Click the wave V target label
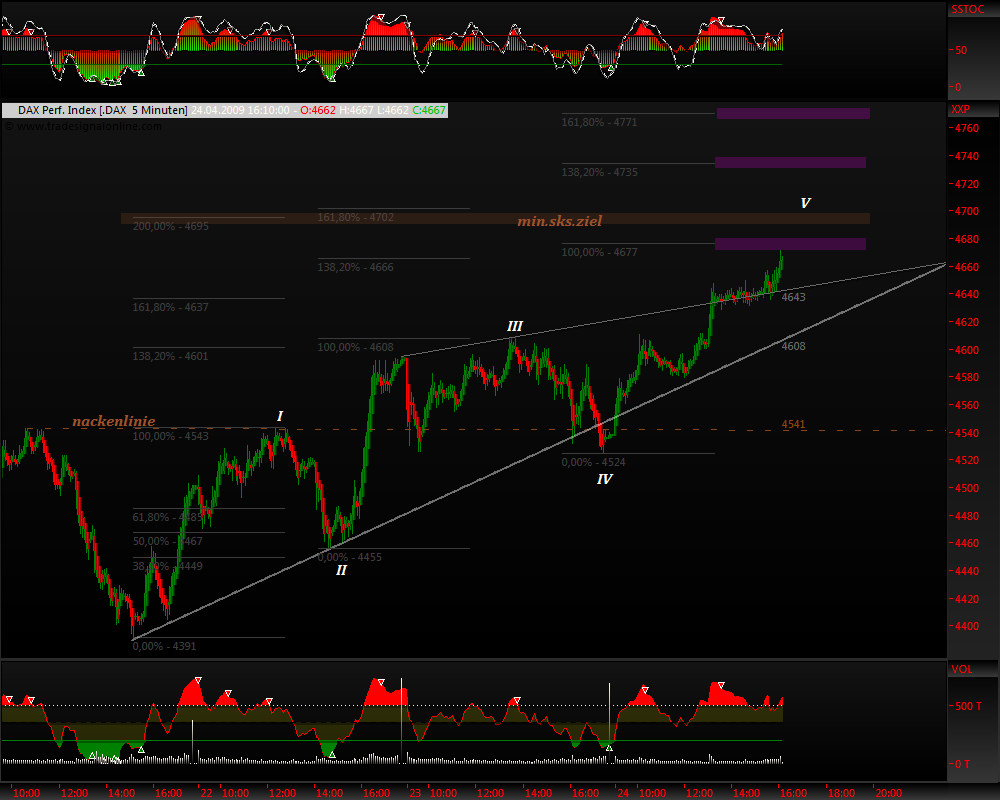 [x=805, y=203]
